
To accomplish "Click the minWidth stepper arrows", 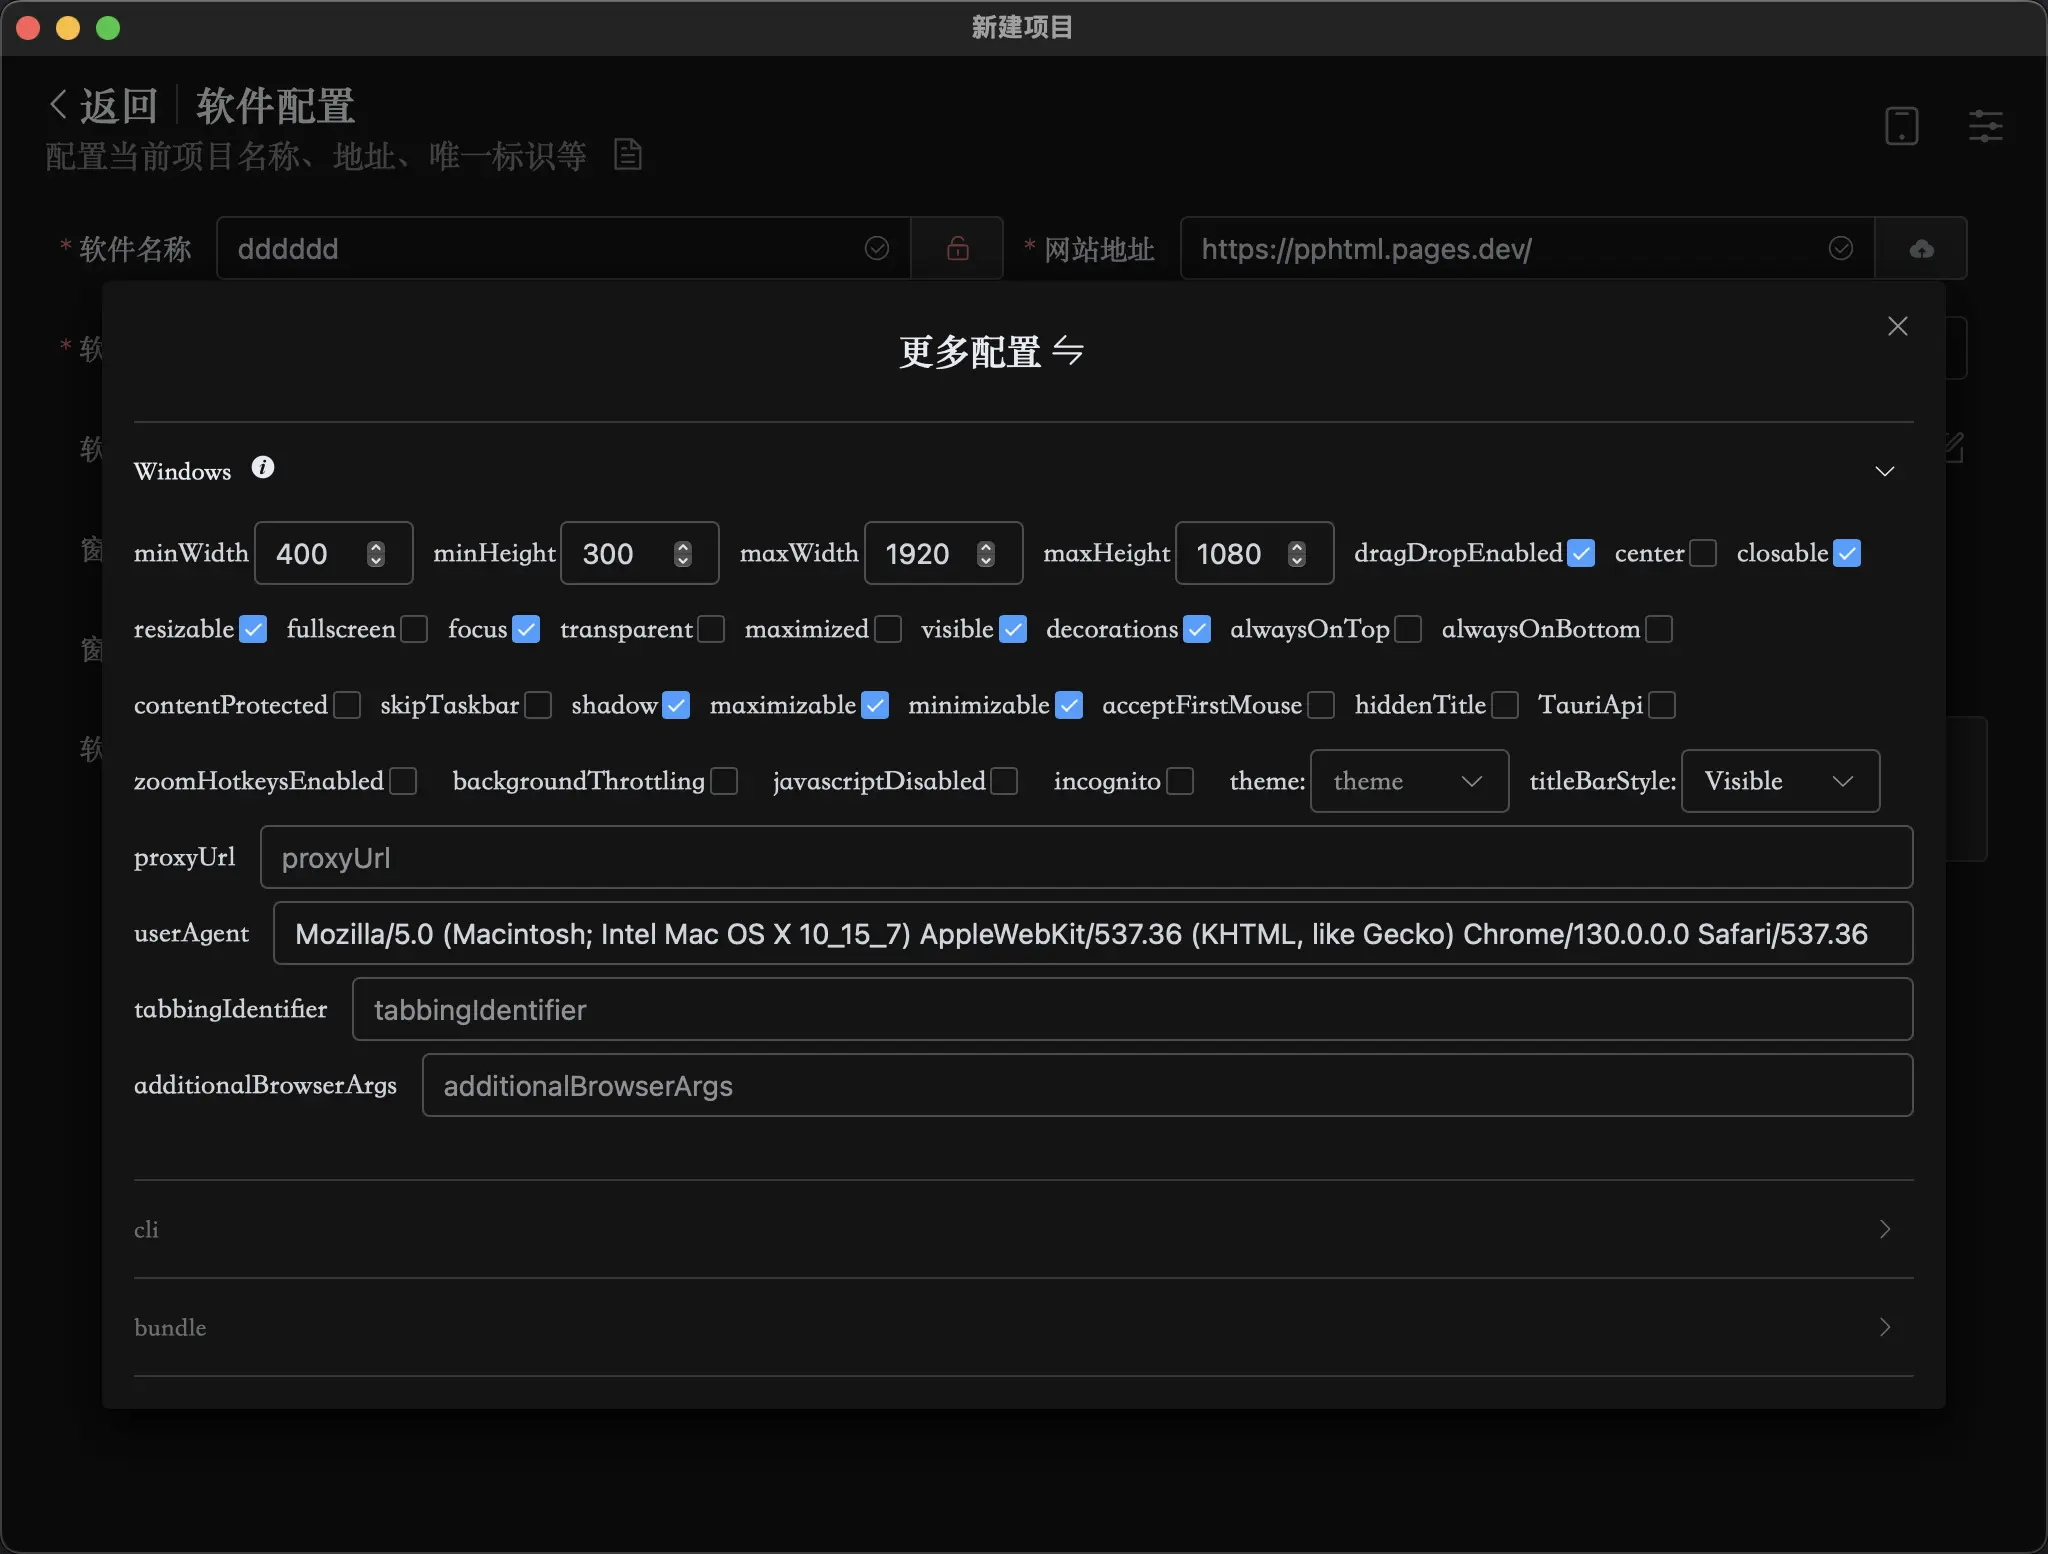I will (376, 553).
